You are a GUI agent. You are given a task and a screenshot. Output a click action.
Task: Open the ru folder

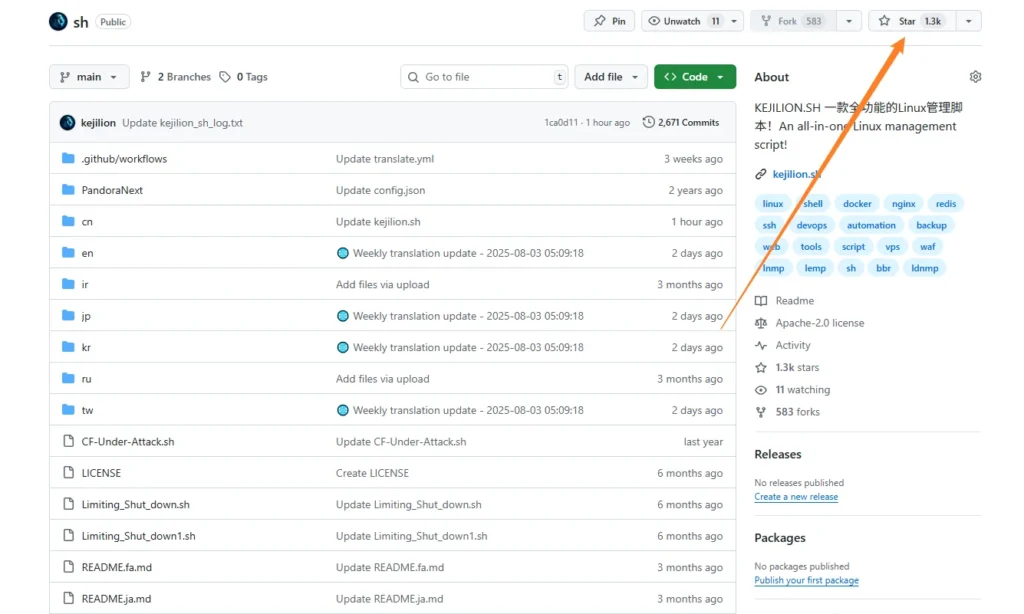tap(86, 379)
